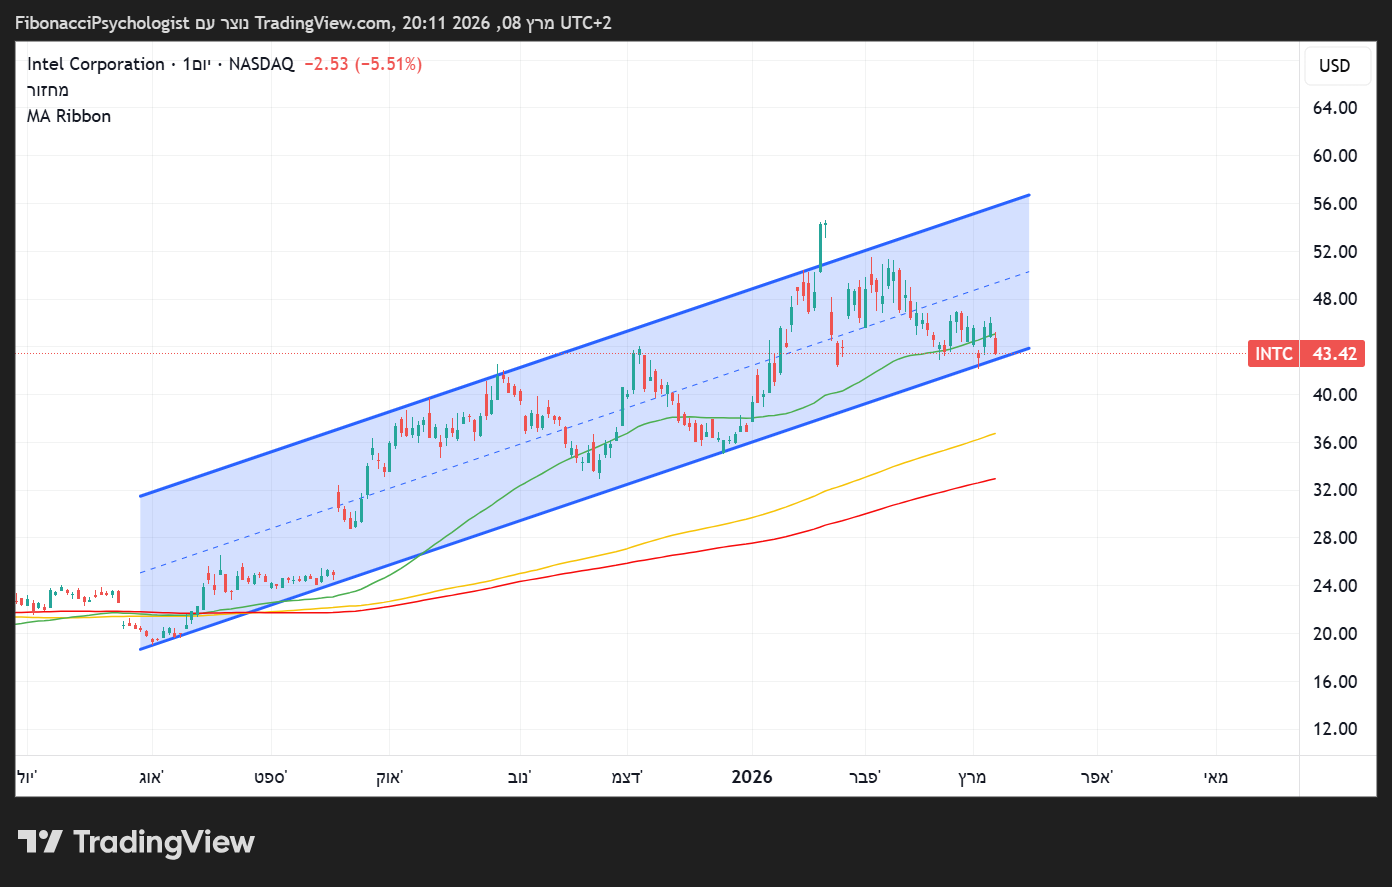The height and width of the screenshot is (887, 1392).
Task: Click the UTC+2 timezone text in header
Action: [585, 23]
